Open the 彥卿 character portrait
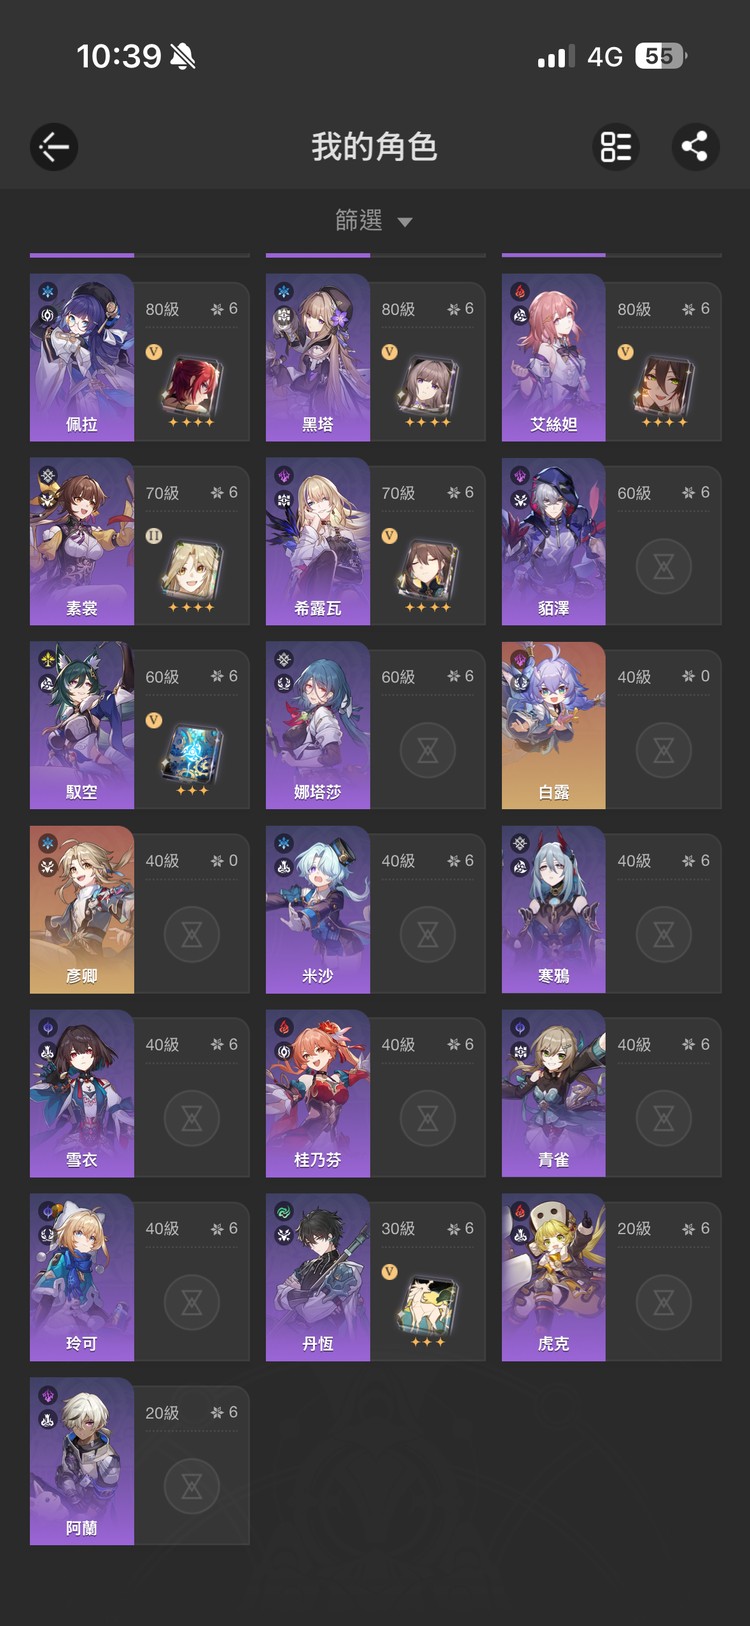The height and width of the screenshot is (1626, 750). [82, 910]
